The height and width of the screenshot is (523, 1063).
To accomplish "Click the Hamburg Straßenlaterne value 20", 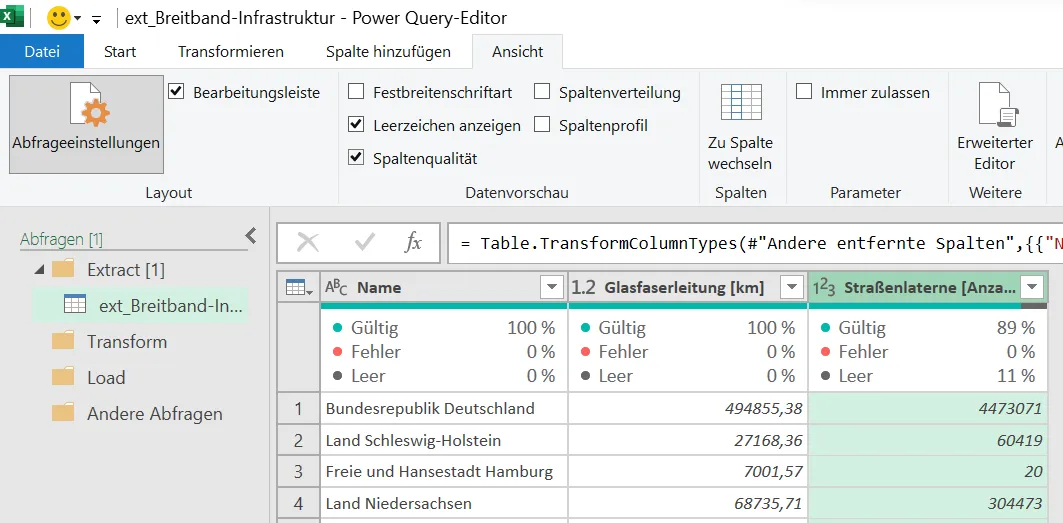I will (x=1033, y=471).
